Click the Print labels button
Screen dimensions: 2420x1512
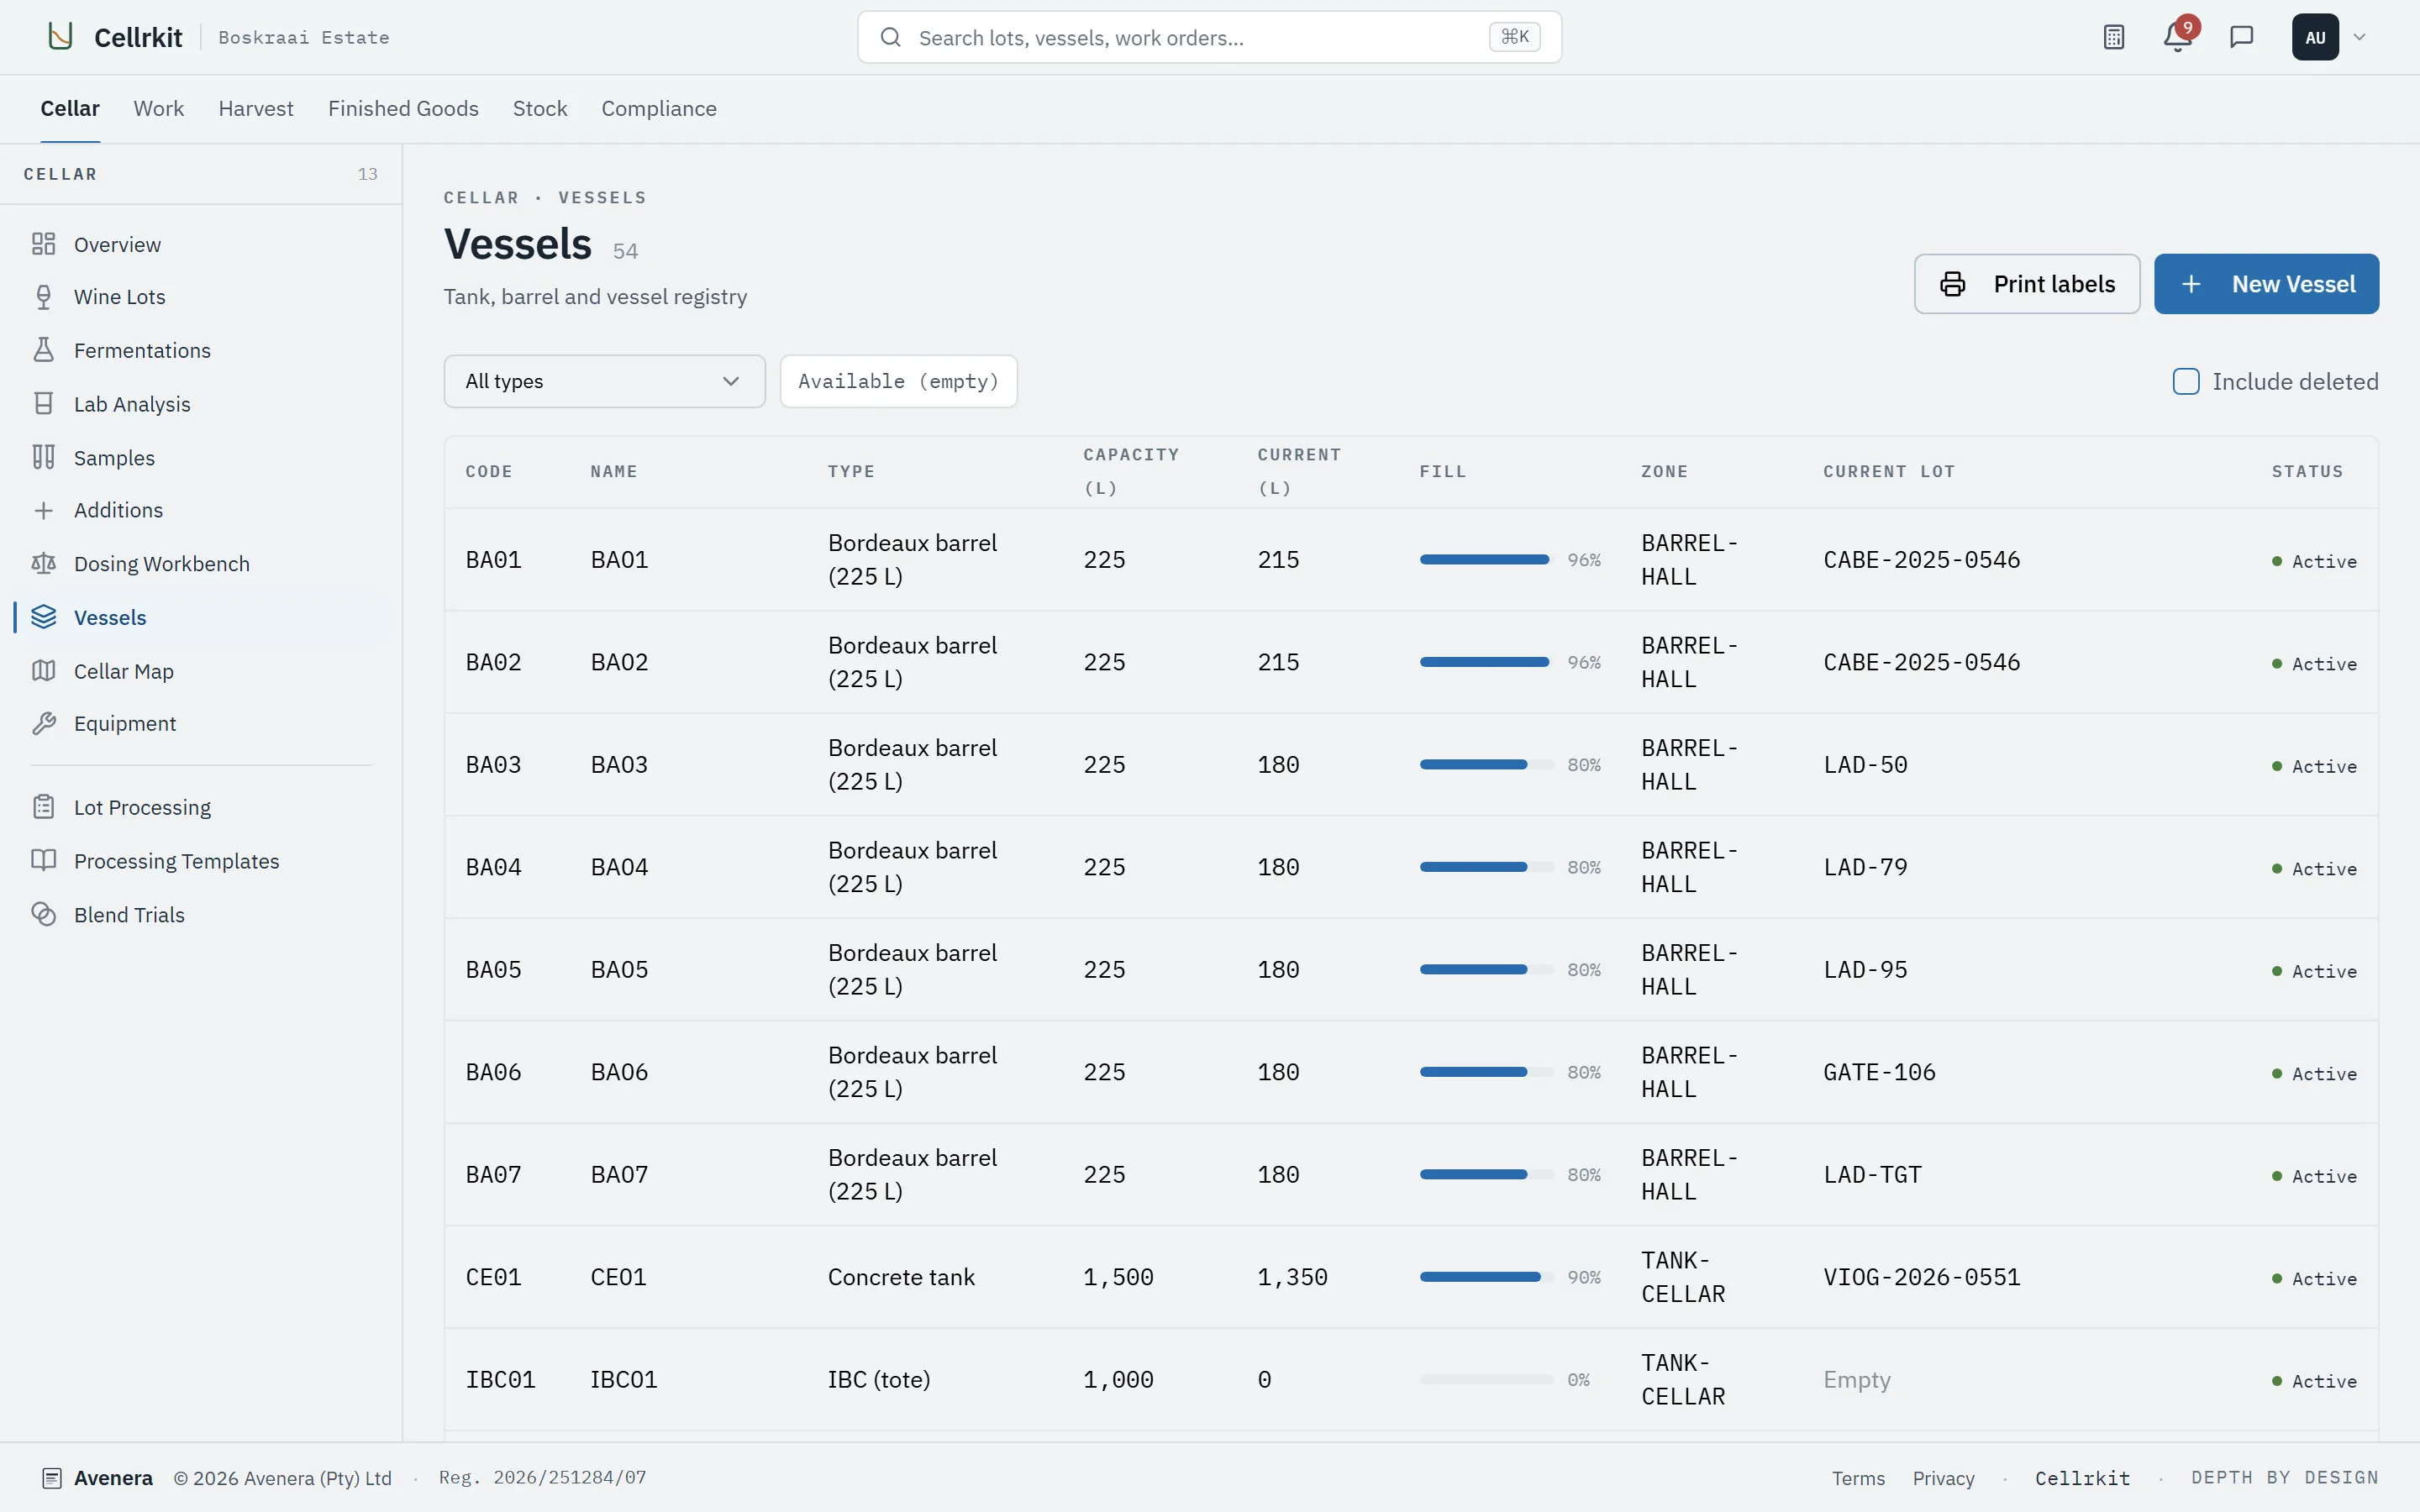tap(2027, 284)
